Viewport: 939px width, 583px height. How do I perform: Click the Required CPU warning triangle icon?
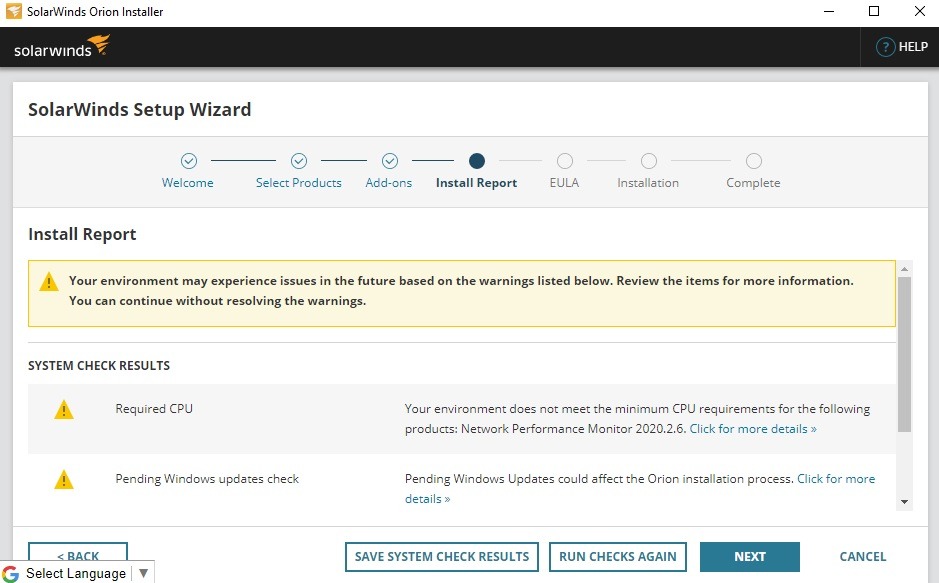click(x=64, y=410)
